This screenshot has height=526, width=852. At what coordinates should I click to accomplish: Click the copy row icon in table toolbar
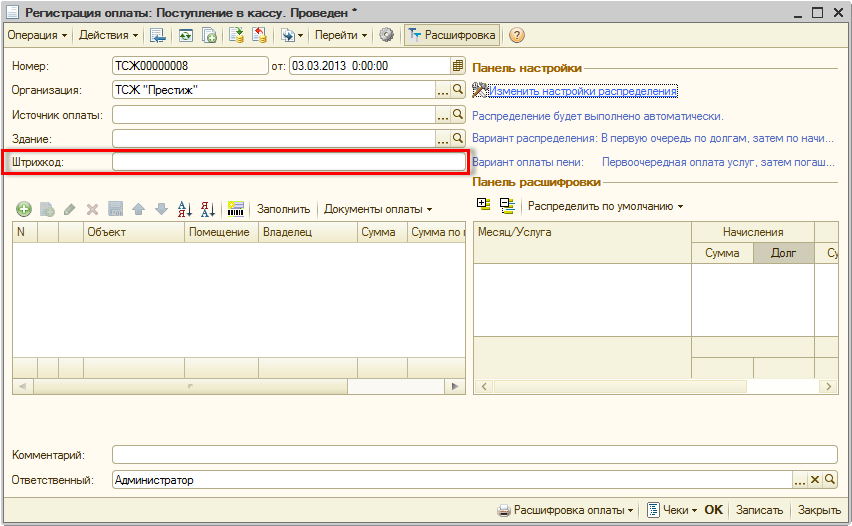tap(47, 209)
